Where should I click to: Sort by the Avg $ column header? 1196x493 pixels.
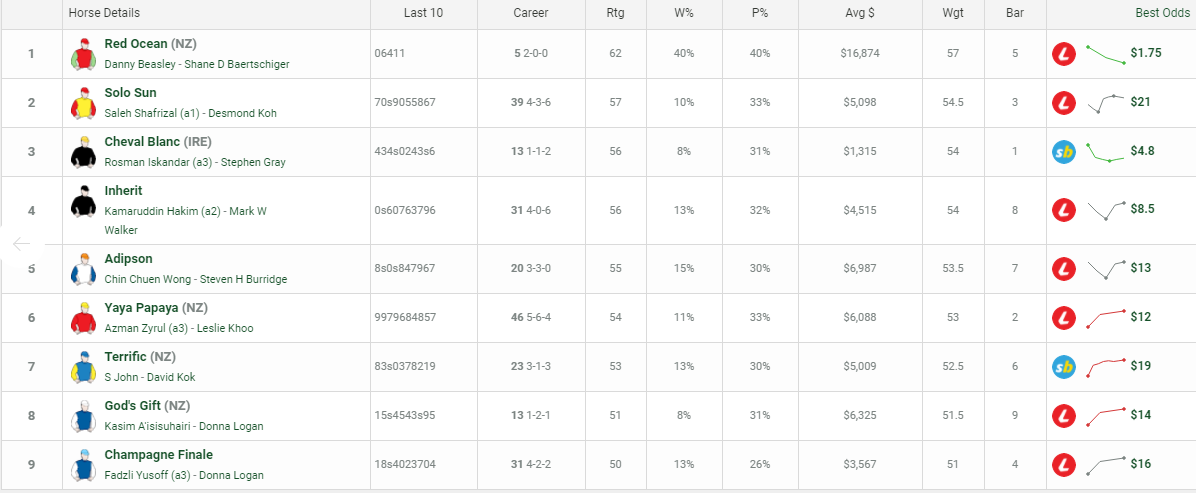860,13
